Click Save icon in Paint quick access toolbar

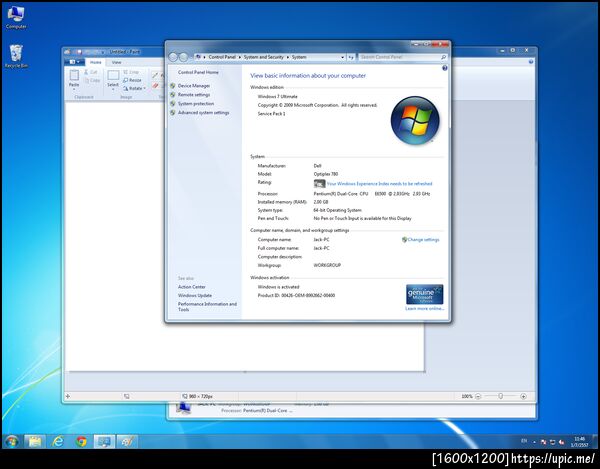point(80,52)
